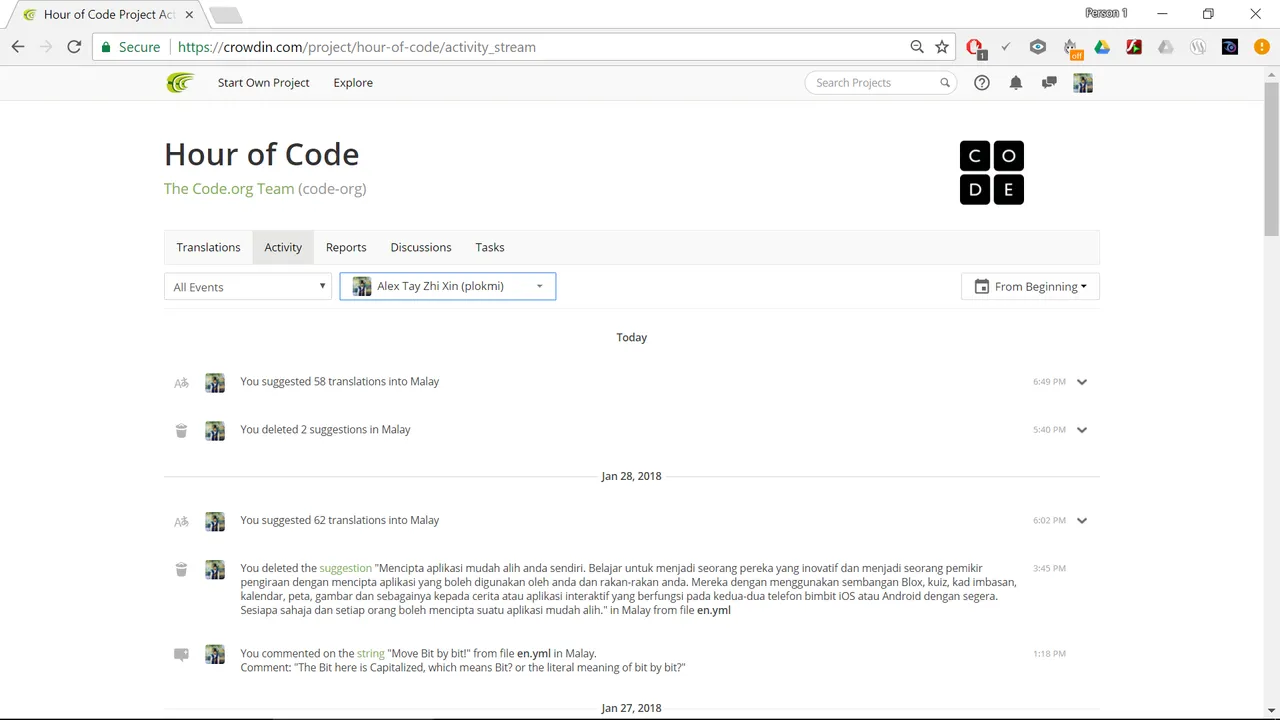Click the Person 1 profile button
The height and width of the screenshot is (720, 1280).
pyautogui.click(x=1106, y=13)
